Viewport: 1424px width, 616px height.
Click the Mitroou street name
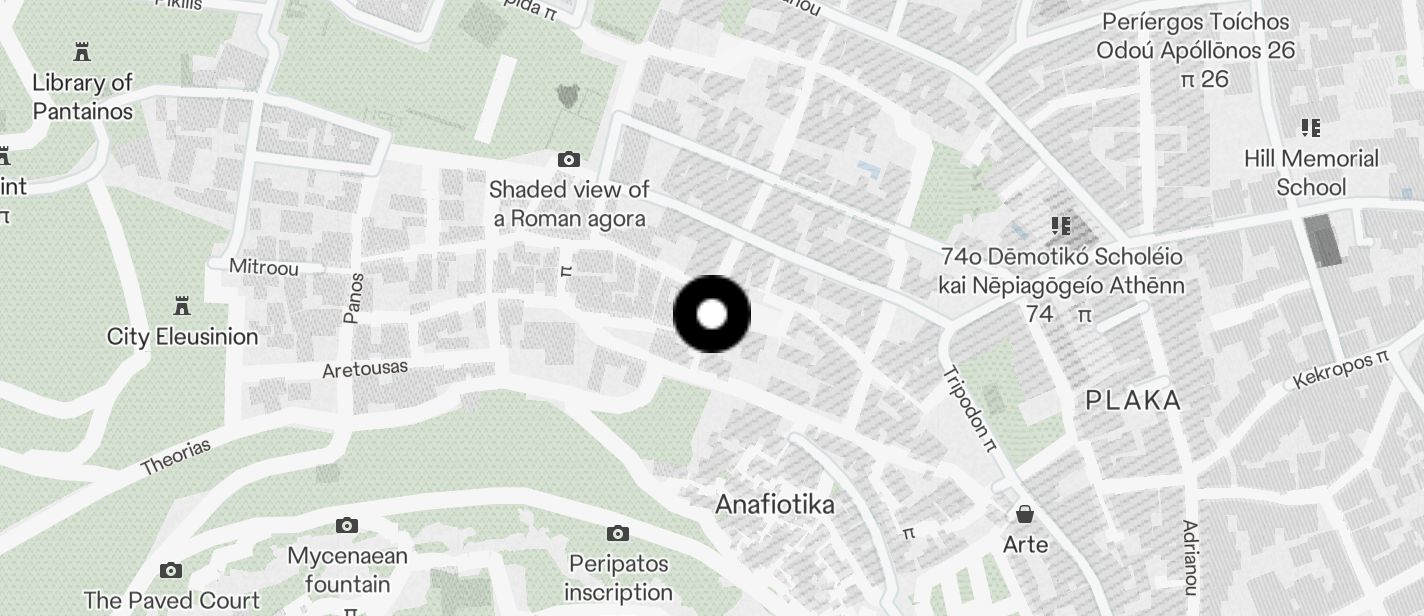point(264,267)
